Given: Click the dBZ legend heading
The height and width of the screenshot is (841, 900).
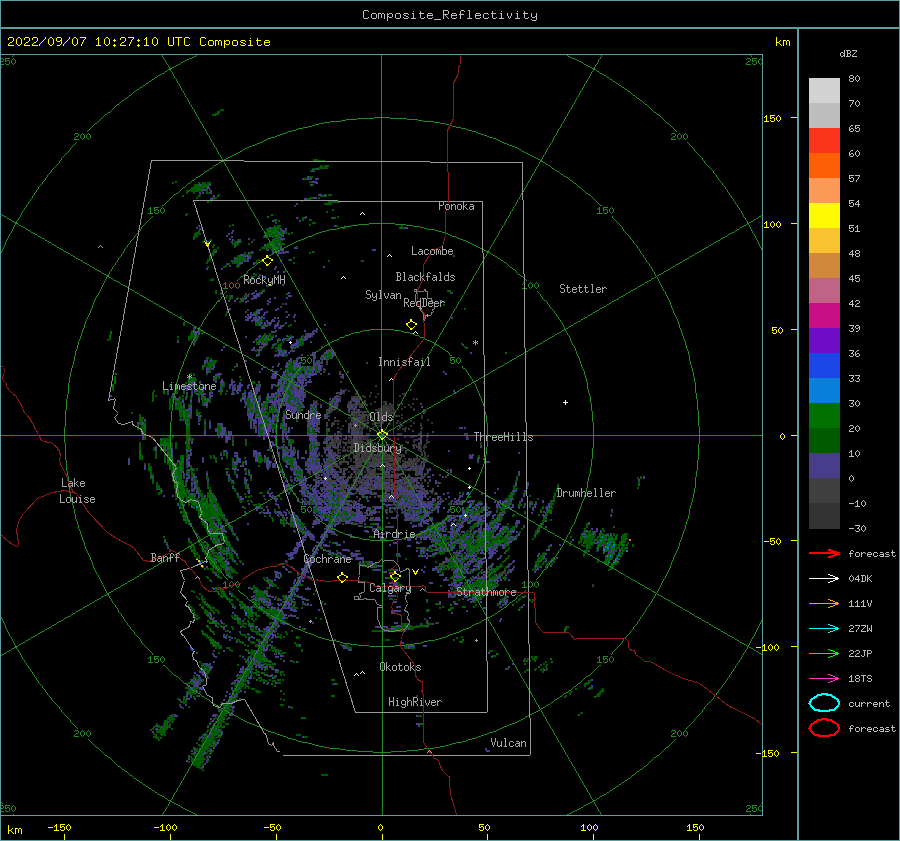Looking at the screenshot, I should click(x=848, y=53).
